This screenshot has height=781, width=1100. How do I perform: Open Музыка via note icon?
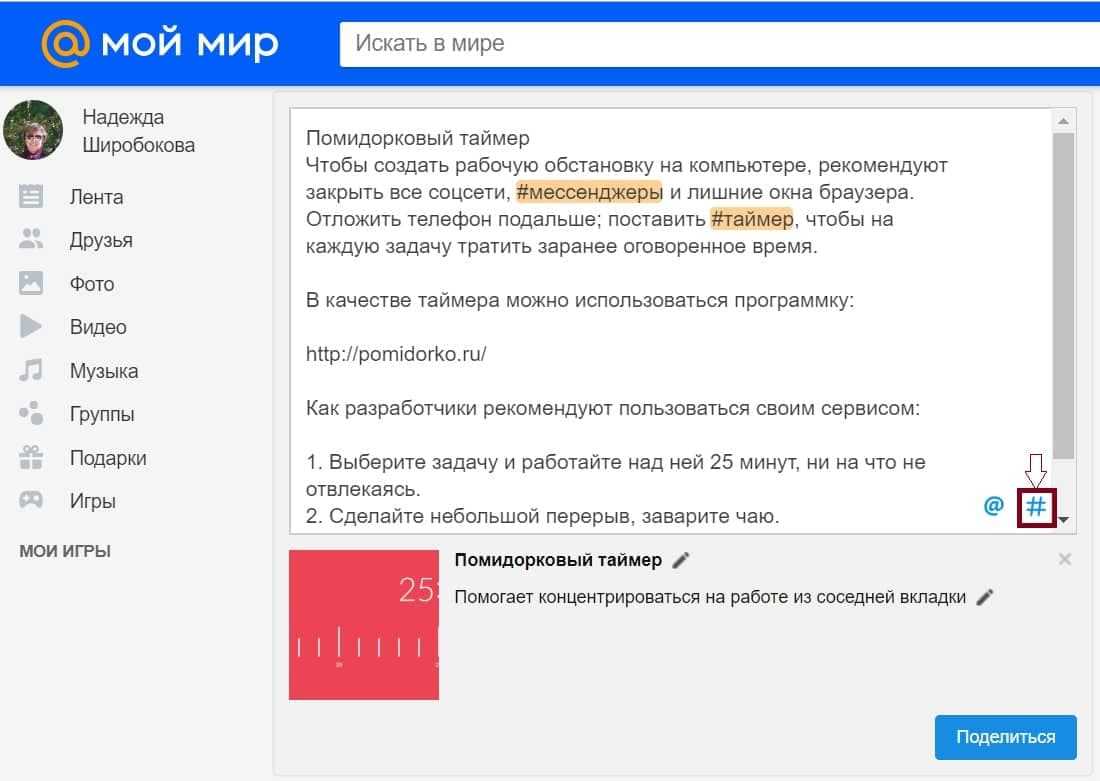(x=32, y=371)
